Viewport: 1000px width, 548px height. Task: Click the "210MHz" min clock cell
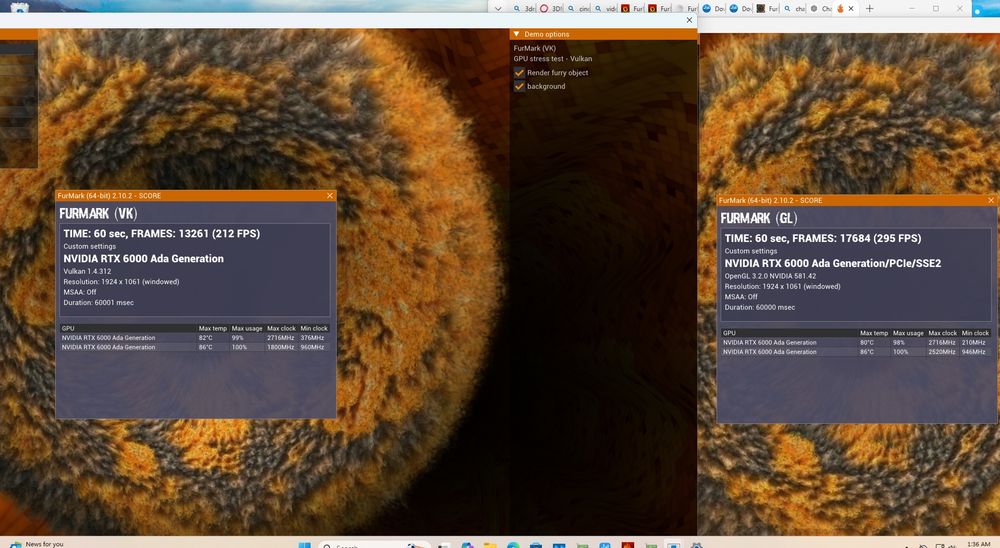pos(974,343)
